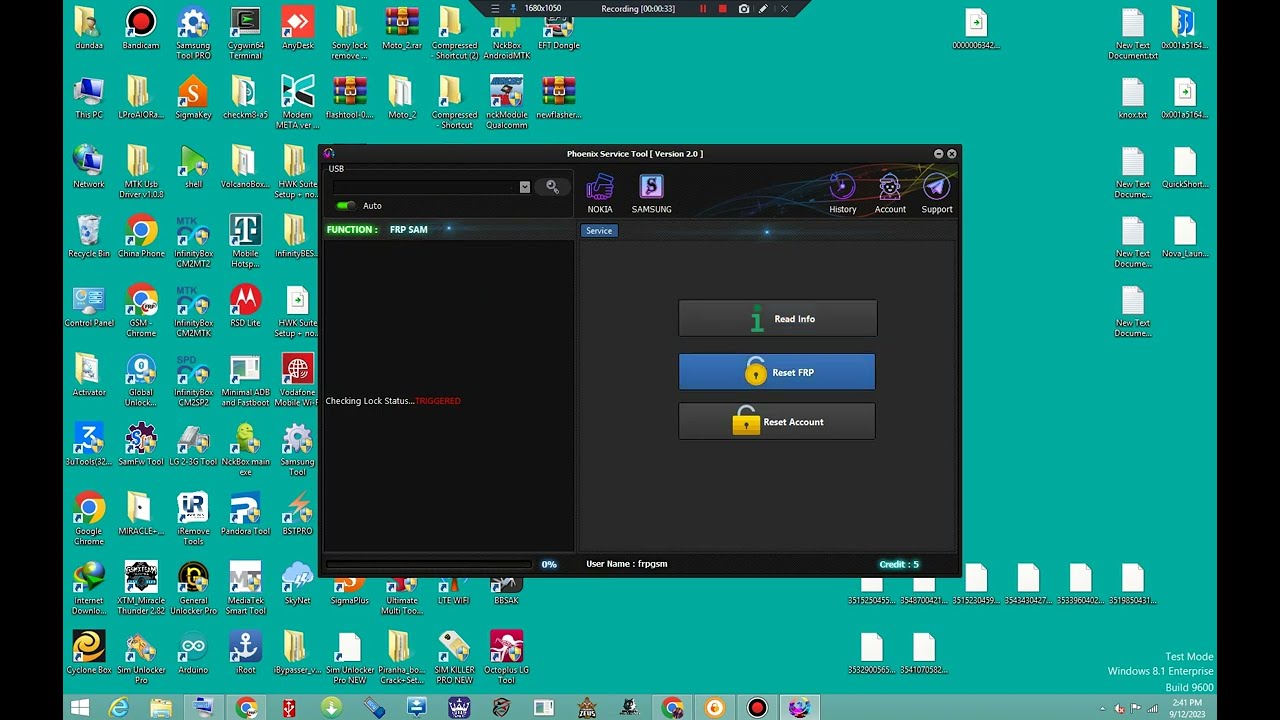Viewport: 1280px width, 720px height.
Task: Open iRemove Tools shortcut
Action: [193, 519]
